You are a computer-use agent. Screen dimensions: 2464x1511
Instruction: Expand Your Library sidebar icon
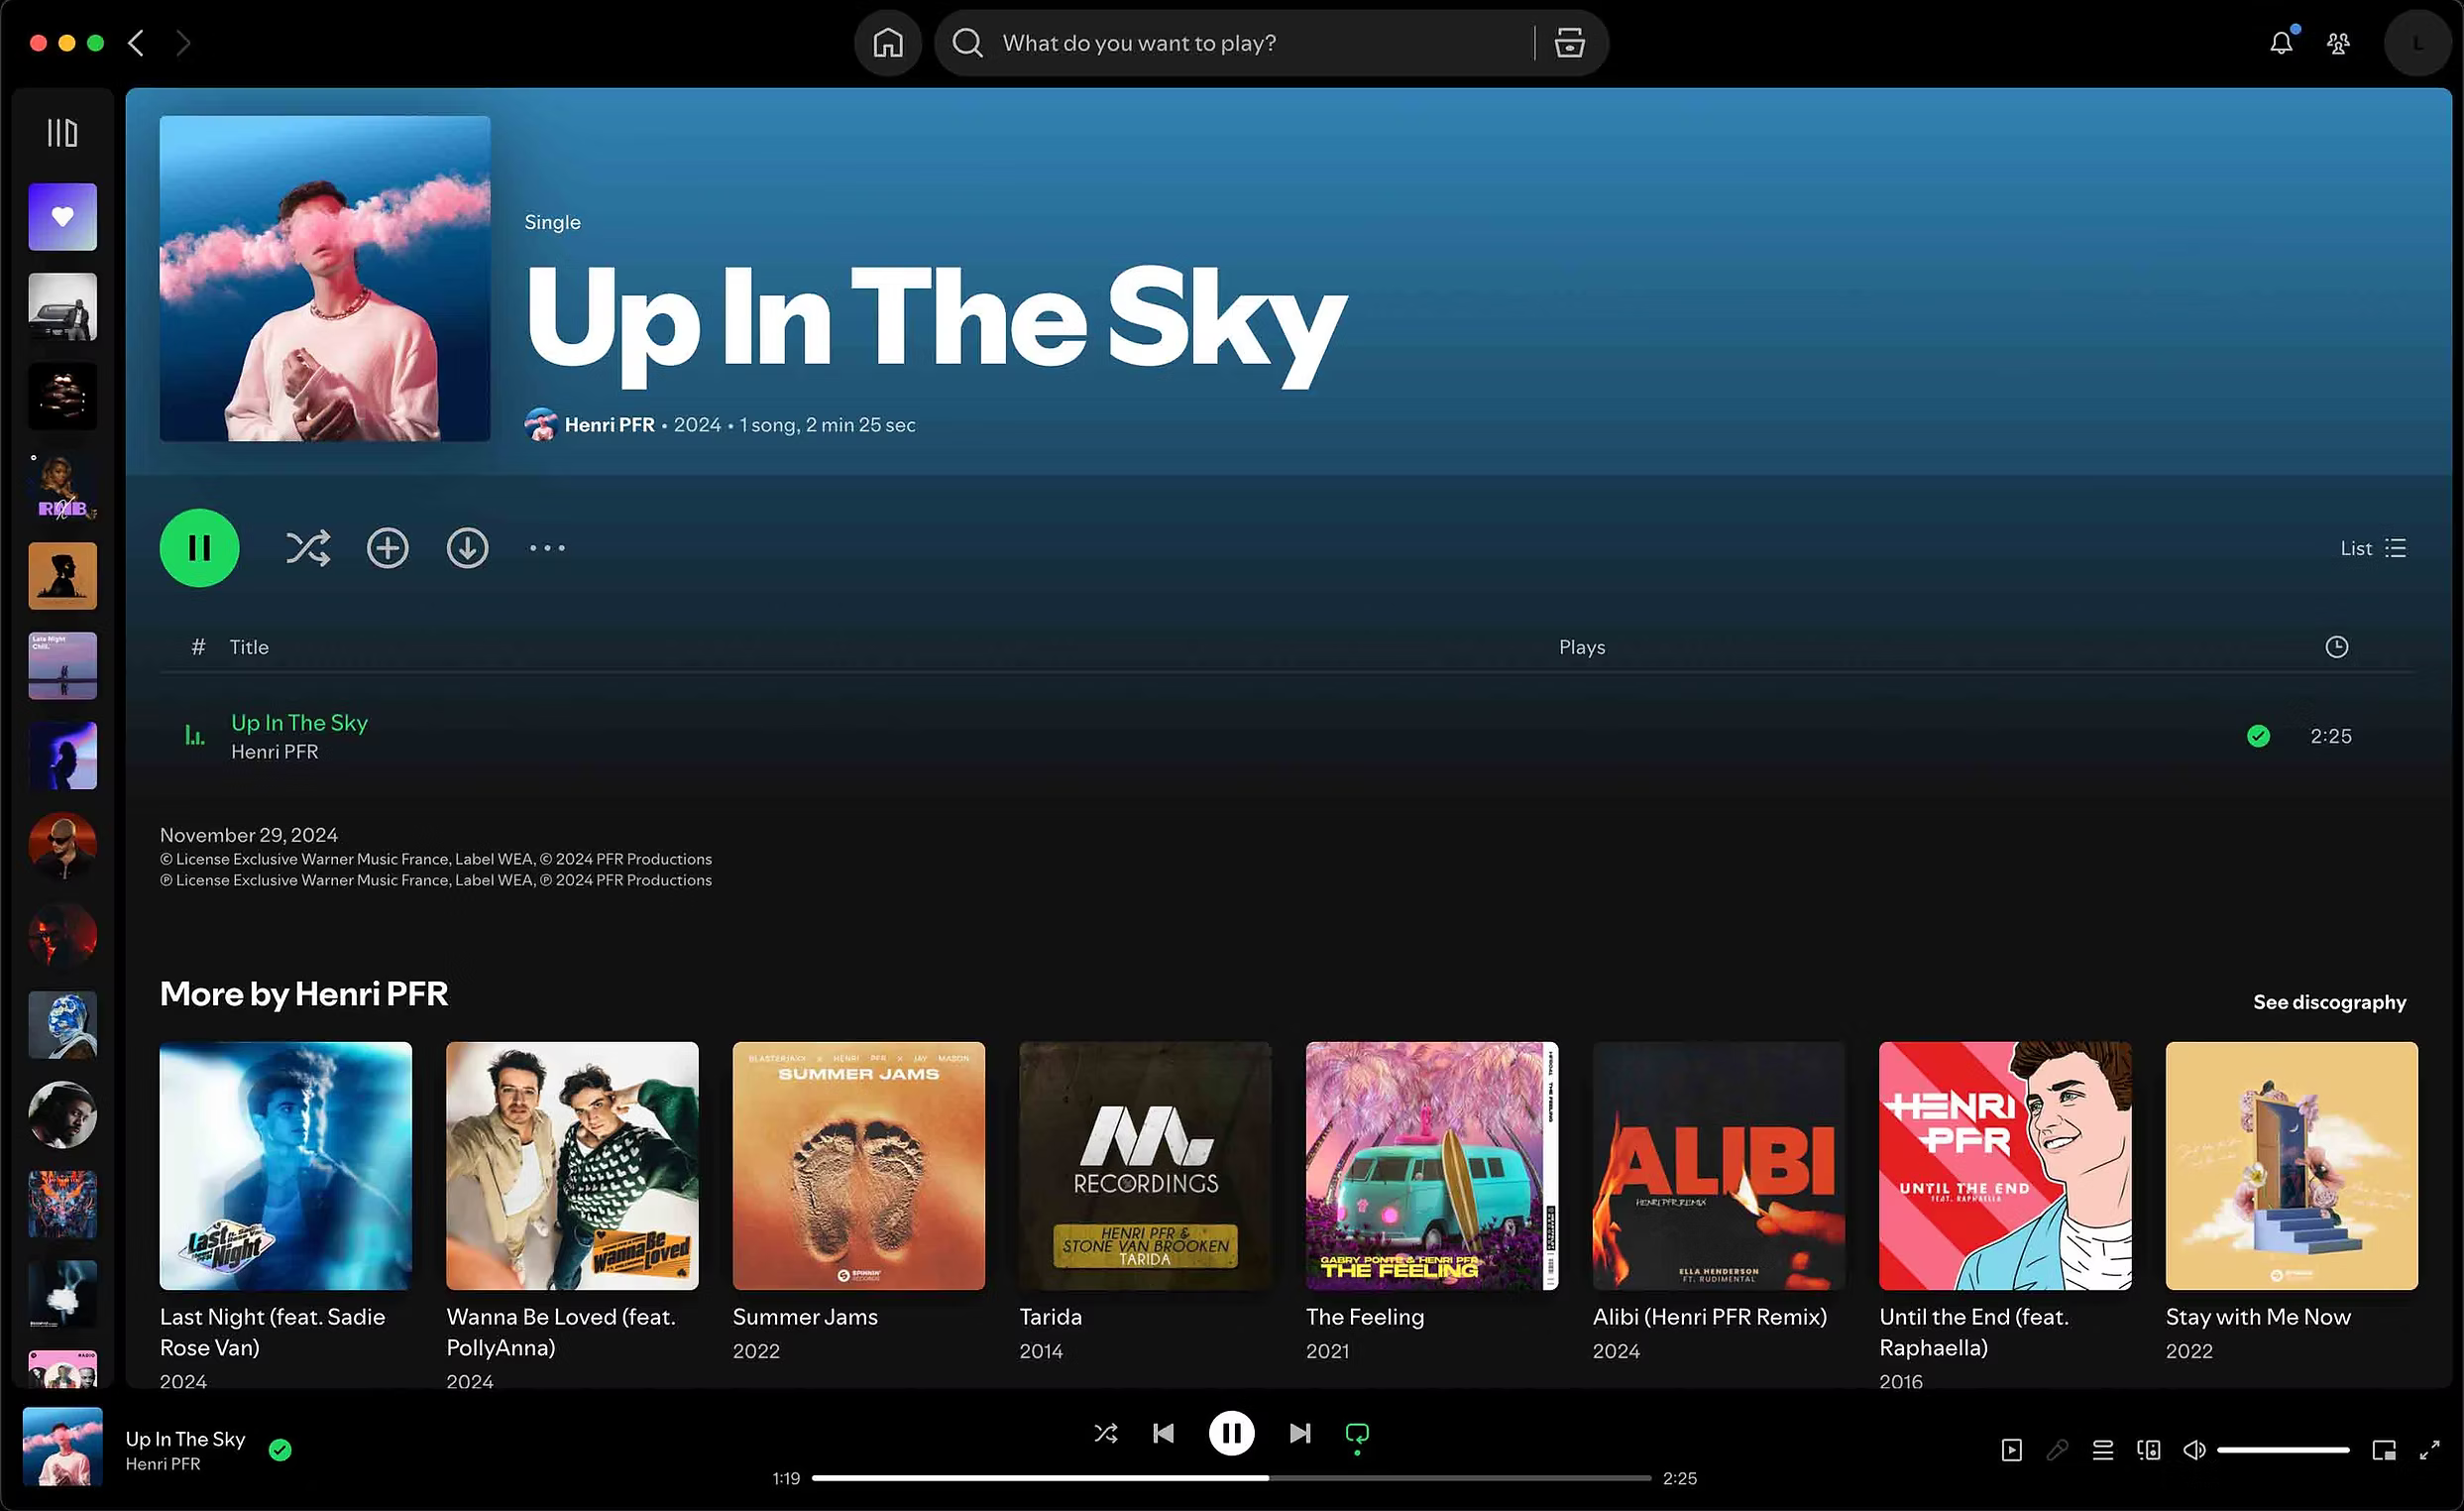[x=62, y=133]
